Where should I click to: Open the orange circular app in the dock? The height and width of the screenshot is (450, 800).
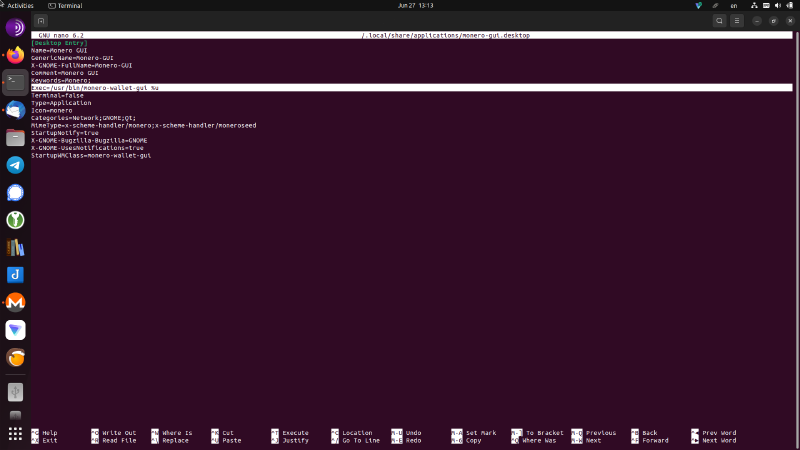[15, 358]
